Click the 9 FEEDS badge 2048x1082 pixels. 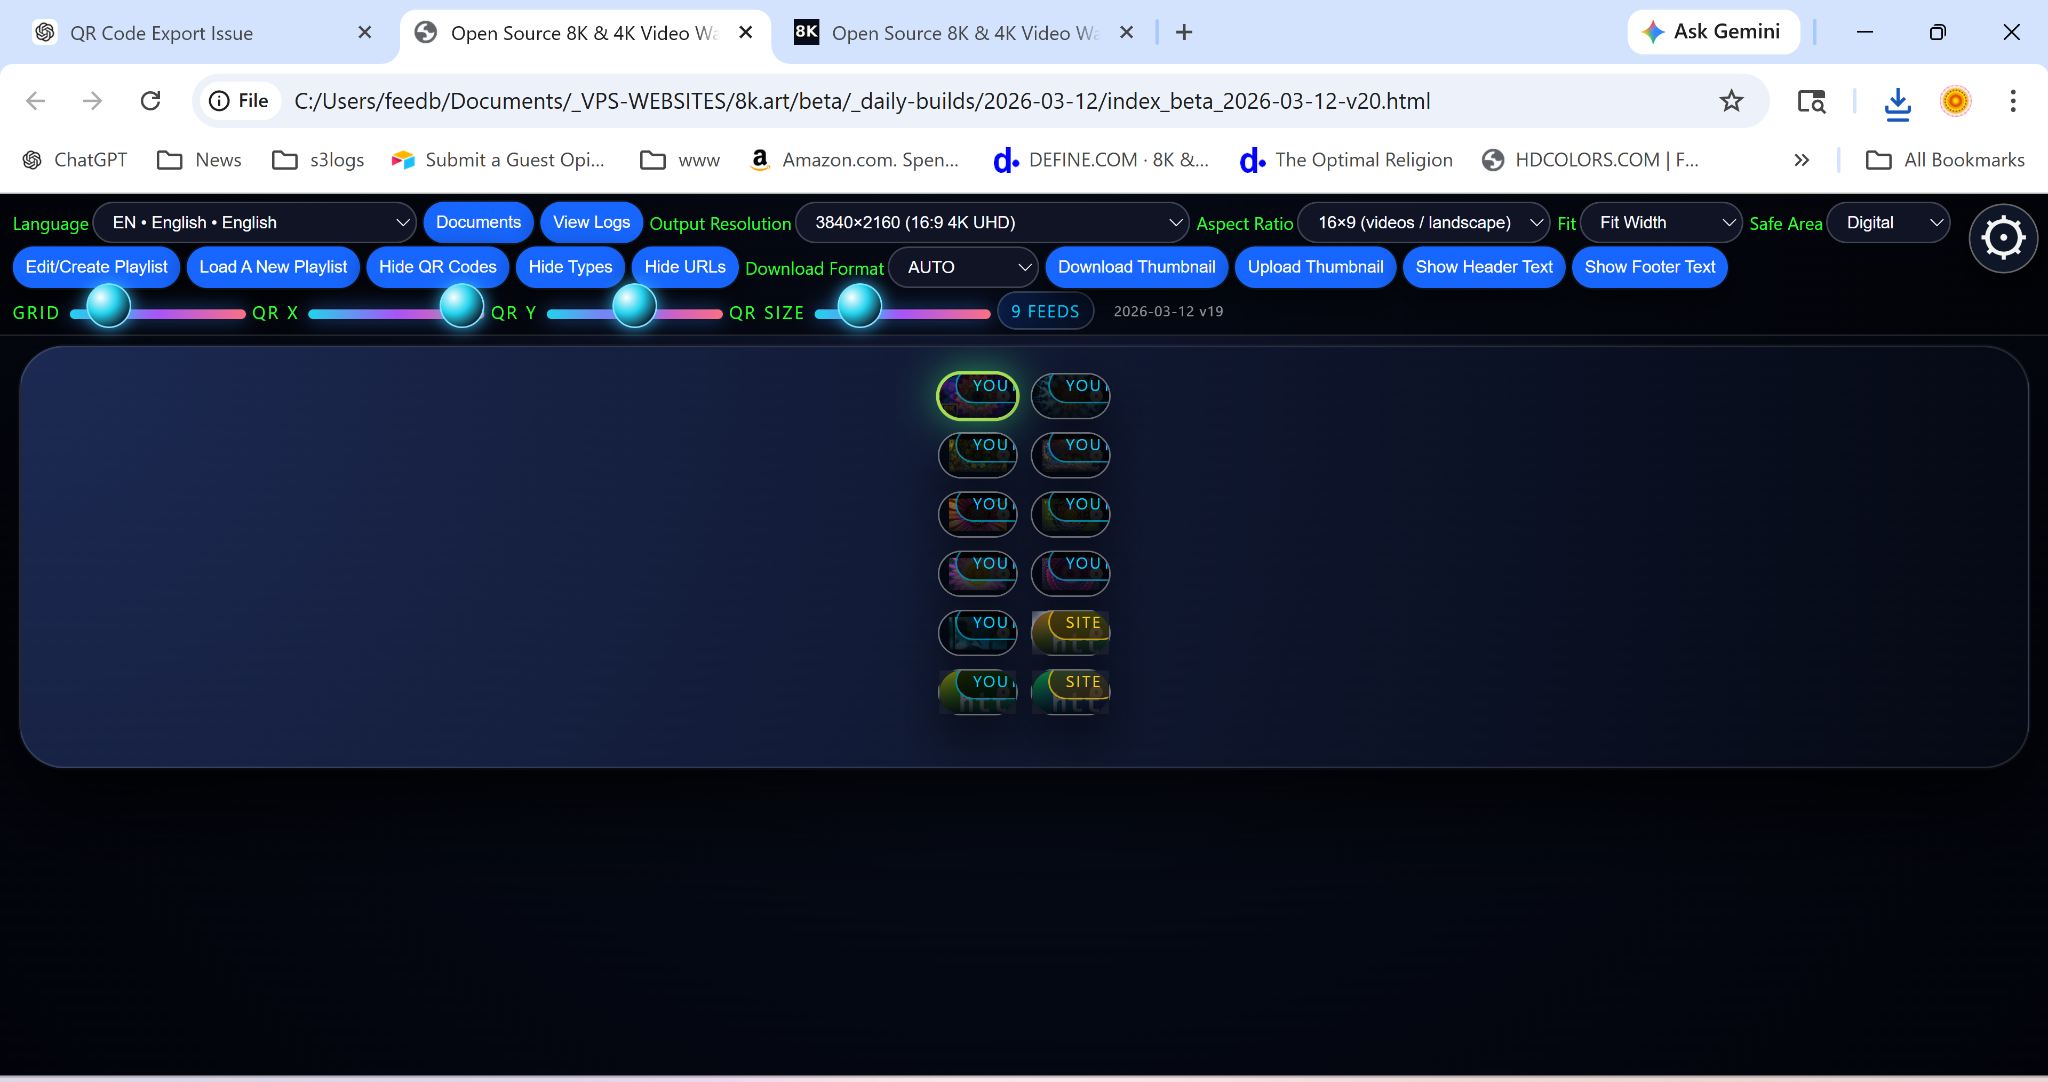[1045, 311]
